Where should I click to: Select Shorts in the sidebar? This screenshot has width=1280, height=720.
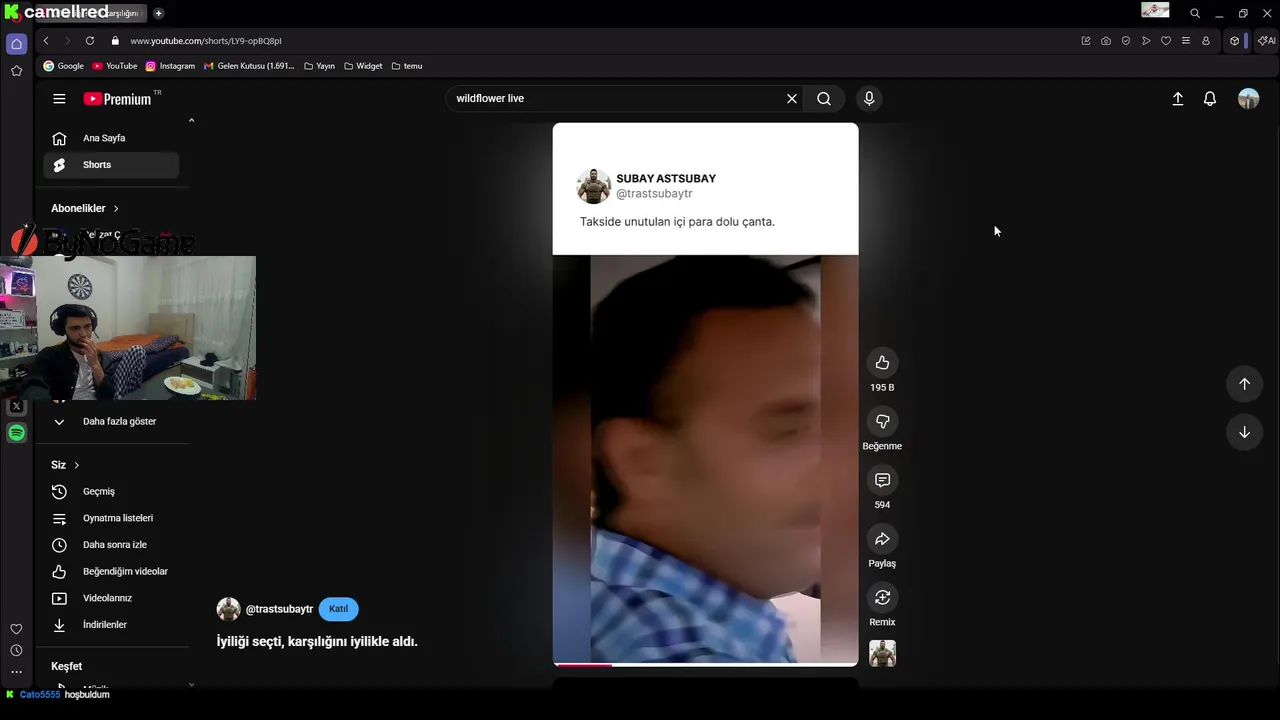[x=111, y=165]
